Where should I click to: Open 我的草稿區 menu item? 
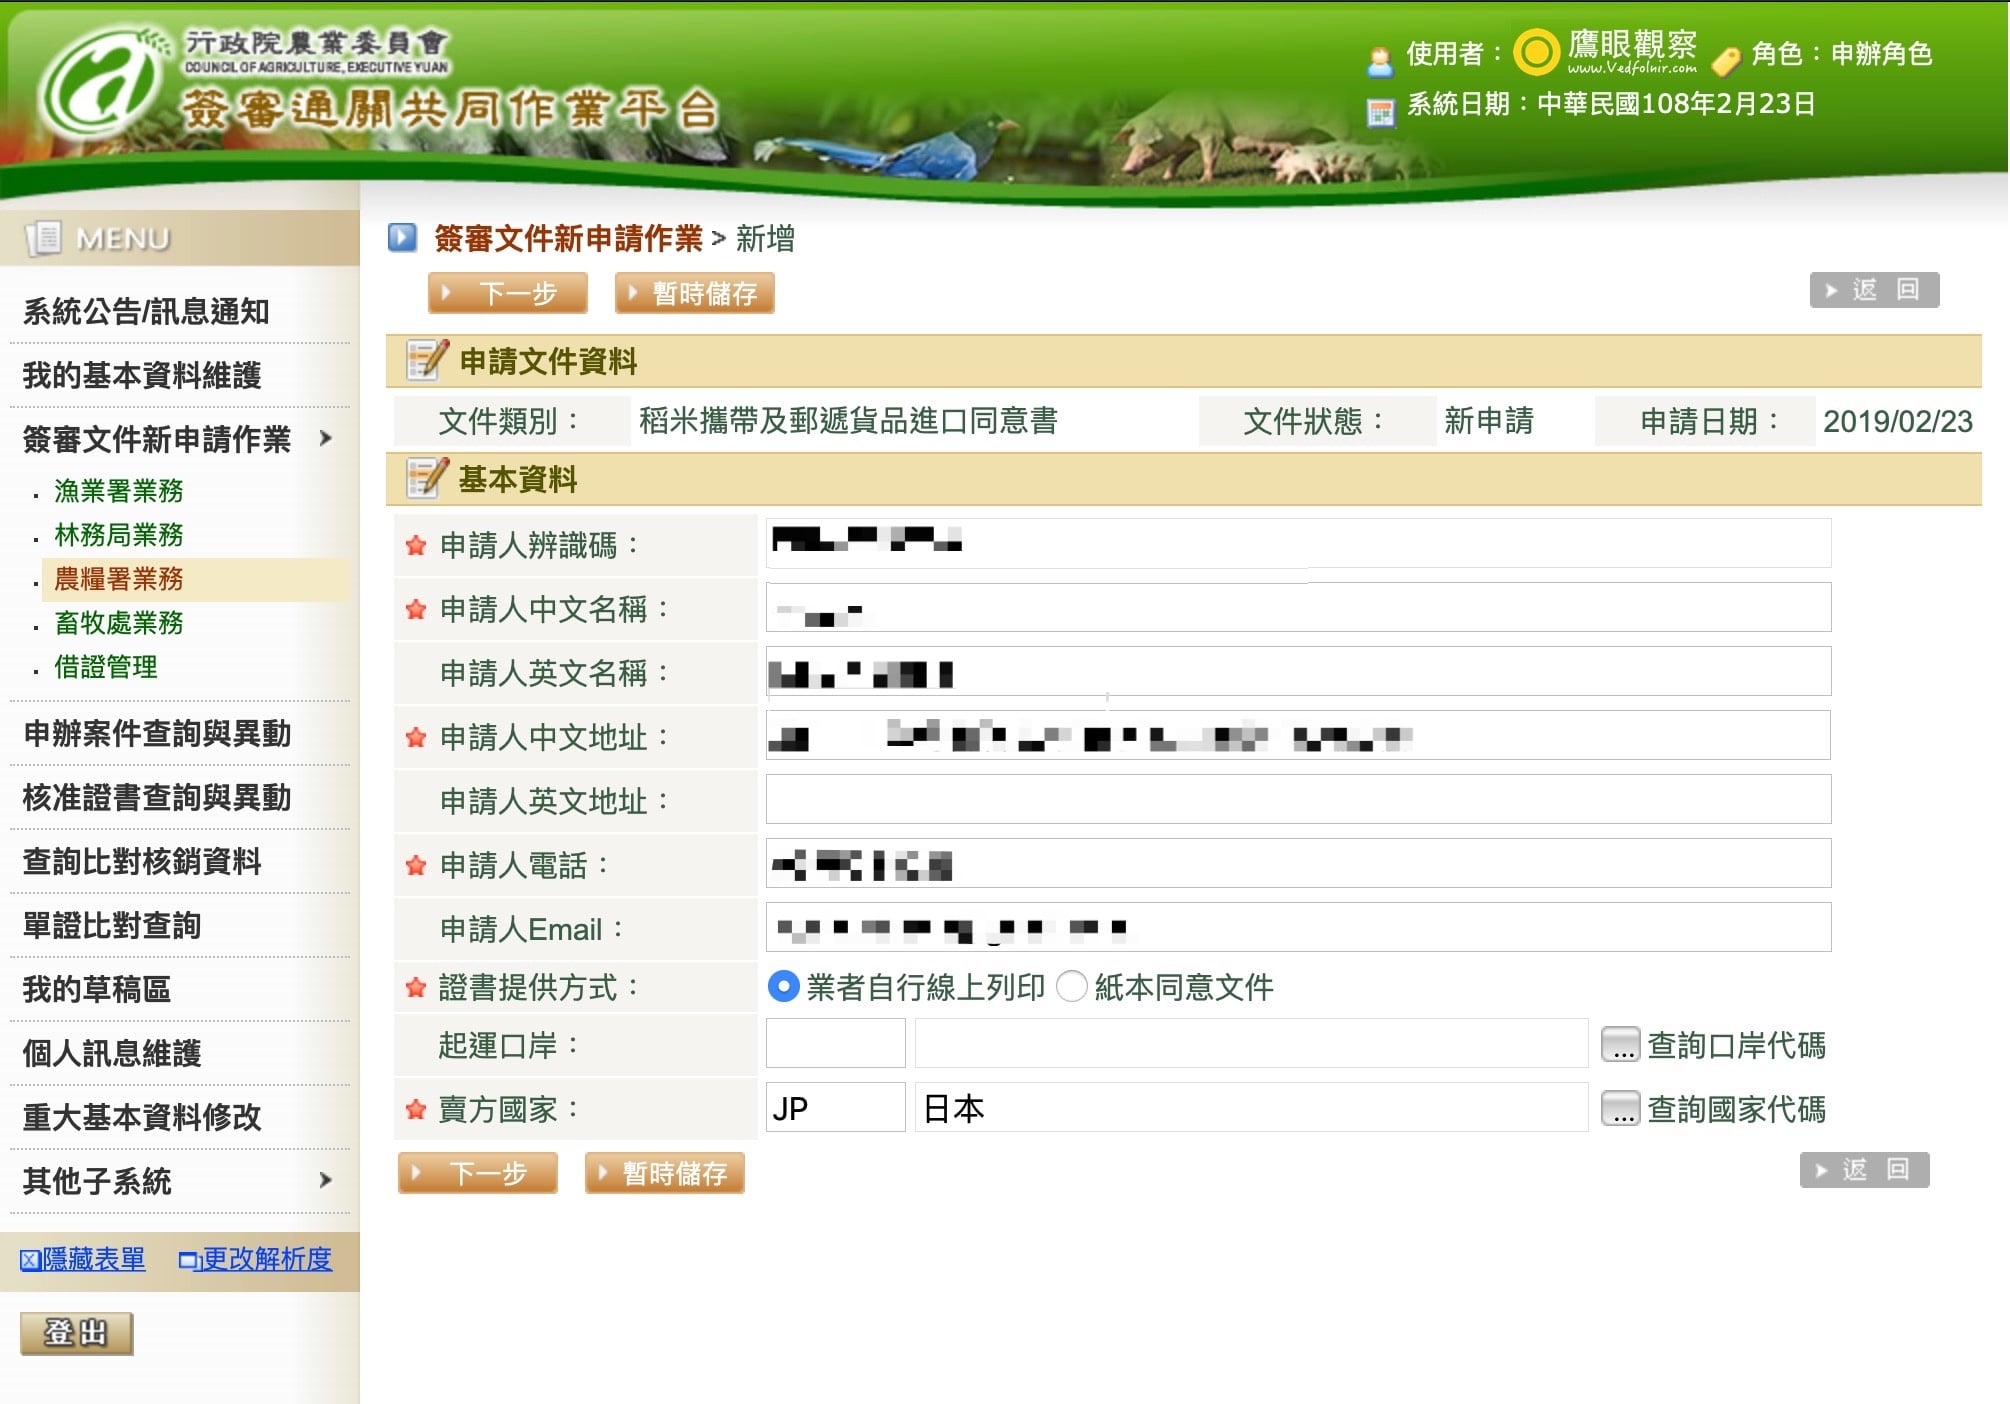pyautogui.click(x=97, y=989)
